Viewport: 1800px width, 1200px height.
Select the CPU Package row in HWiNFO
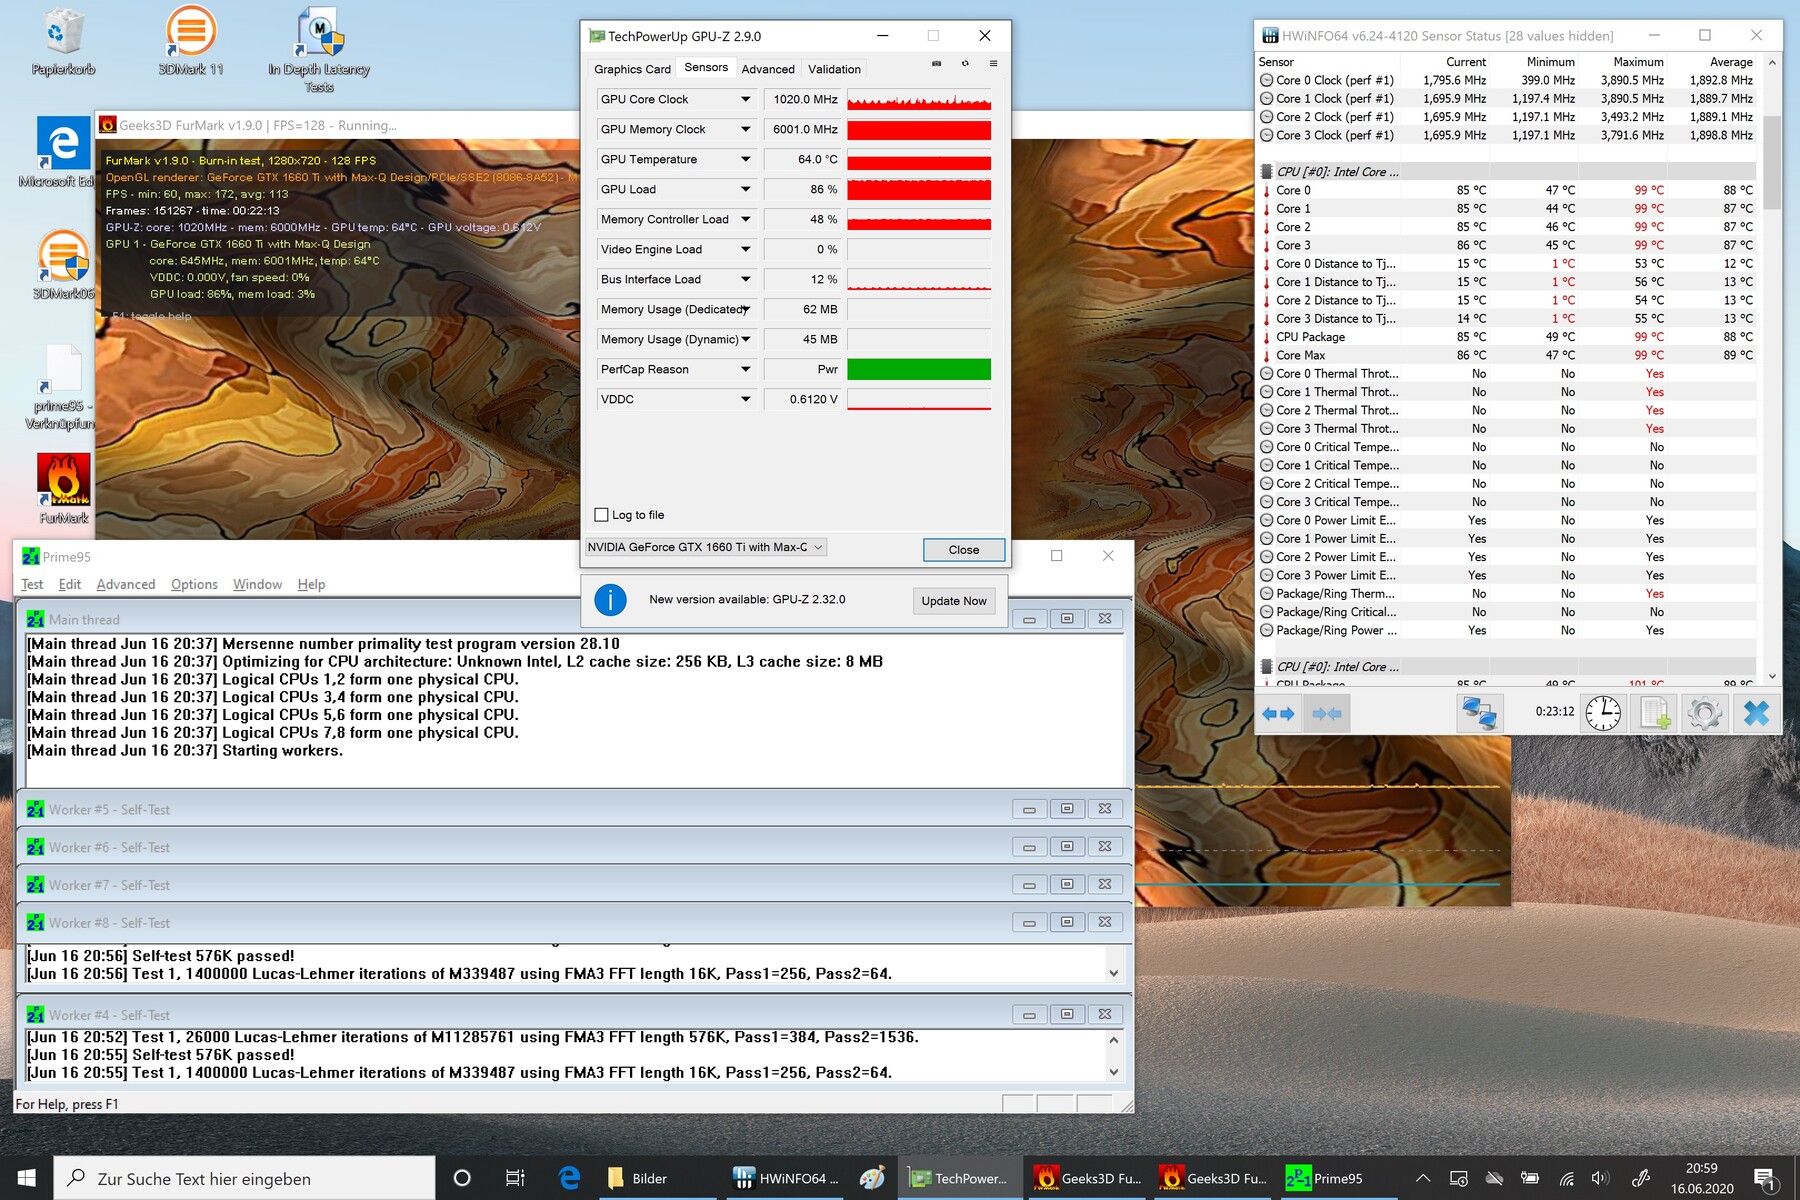[x=1507, y=337]
